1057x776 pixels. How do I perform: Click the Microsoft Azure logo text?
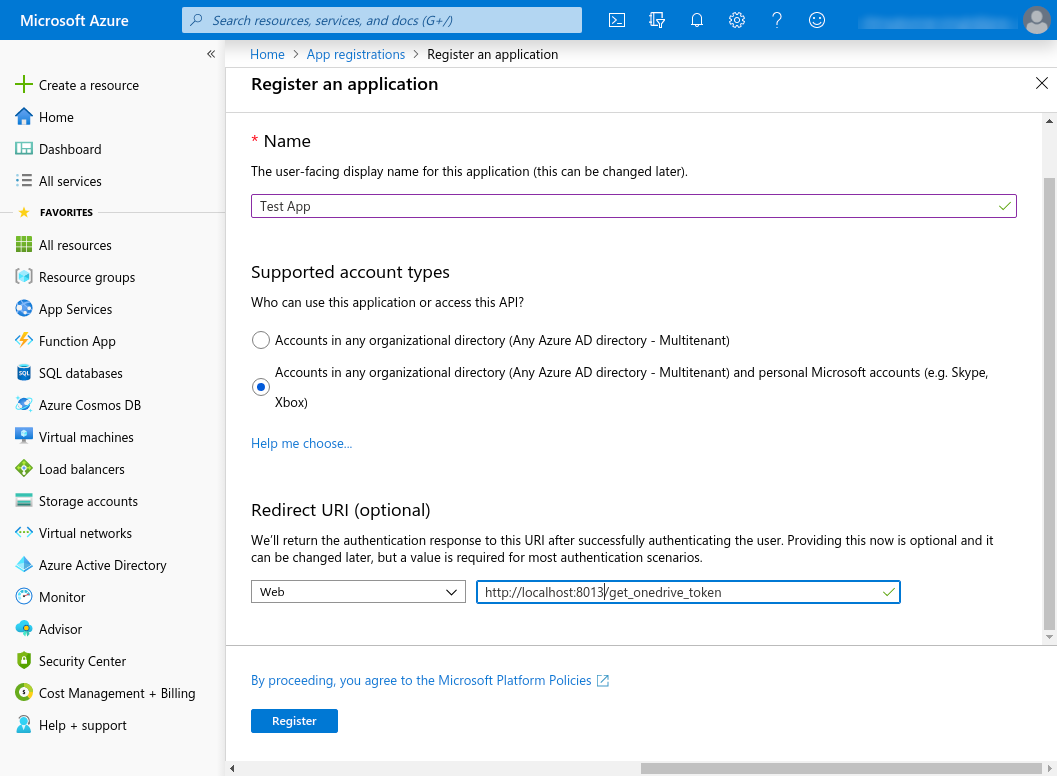tap(74, 20)
